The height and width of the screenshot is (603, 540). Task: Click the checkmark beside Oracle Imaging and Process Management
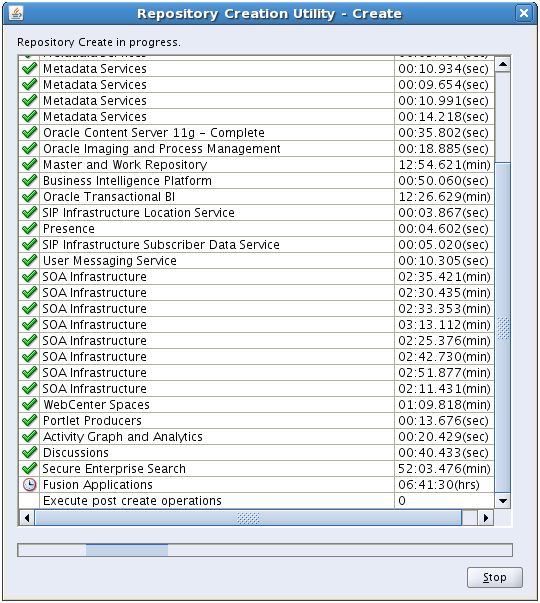click(x=30, y=148)
